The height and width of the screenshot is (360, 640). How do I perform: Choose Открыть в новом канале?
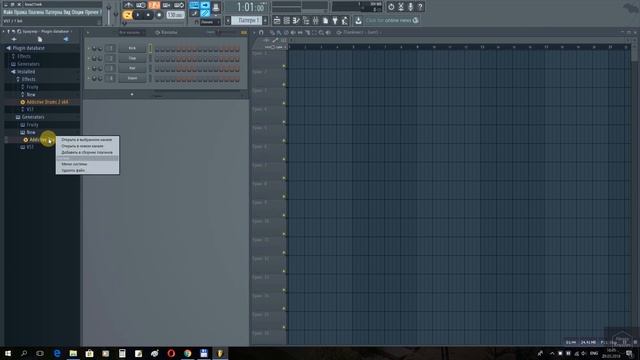(x=87, y=146)
